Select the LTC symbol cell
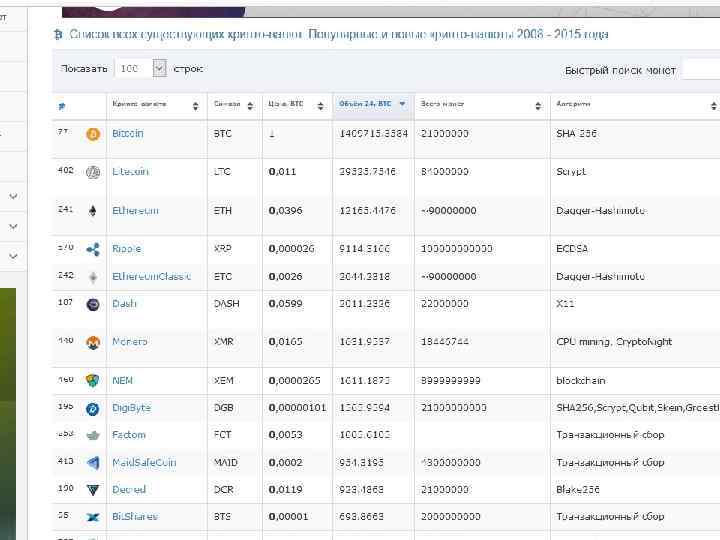The height and width of the screenshot is (540, 720). 222,172
